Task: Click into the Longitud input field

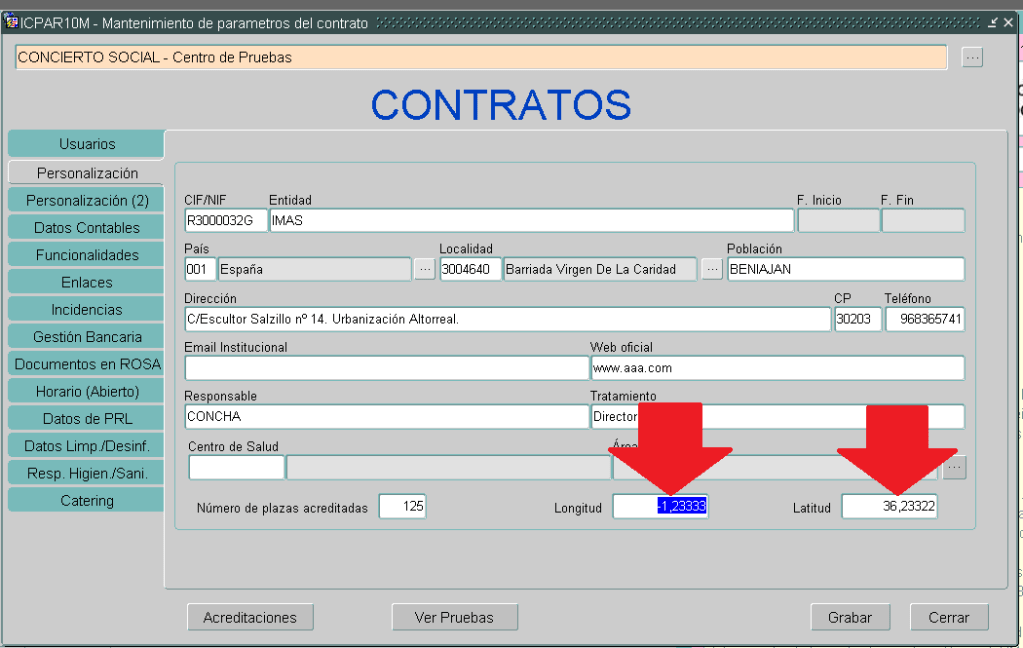Action: point(660,507)
